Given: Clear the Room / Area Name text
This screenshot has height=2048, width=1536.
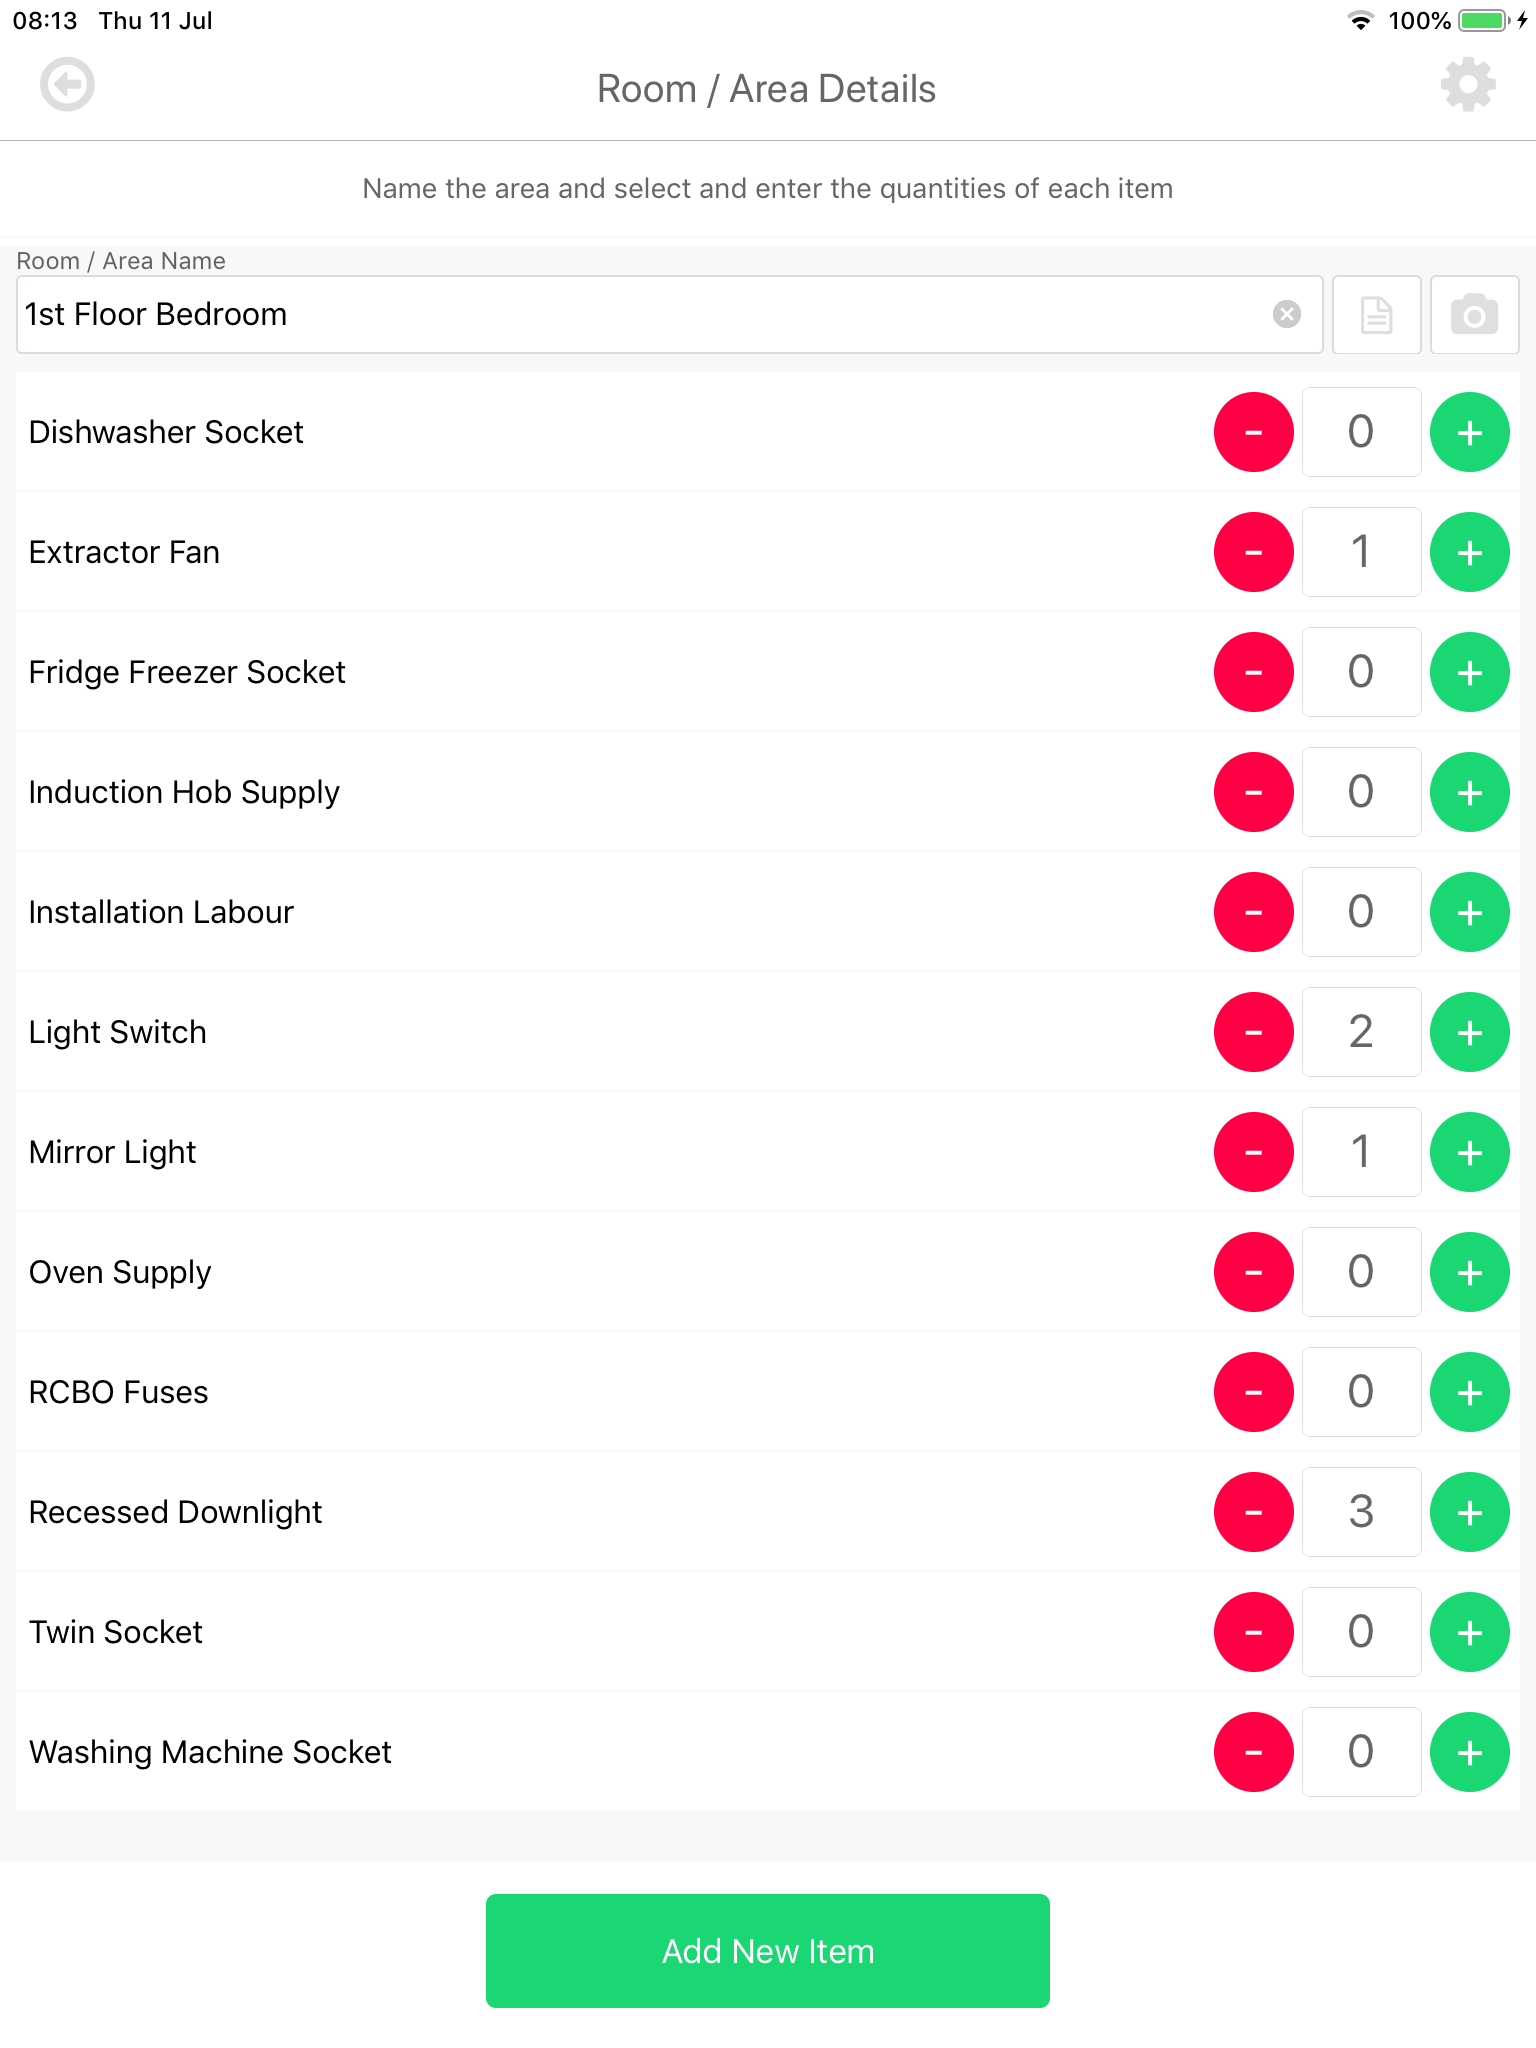Looking at the screenshot, I should [x=1287, y=315].
